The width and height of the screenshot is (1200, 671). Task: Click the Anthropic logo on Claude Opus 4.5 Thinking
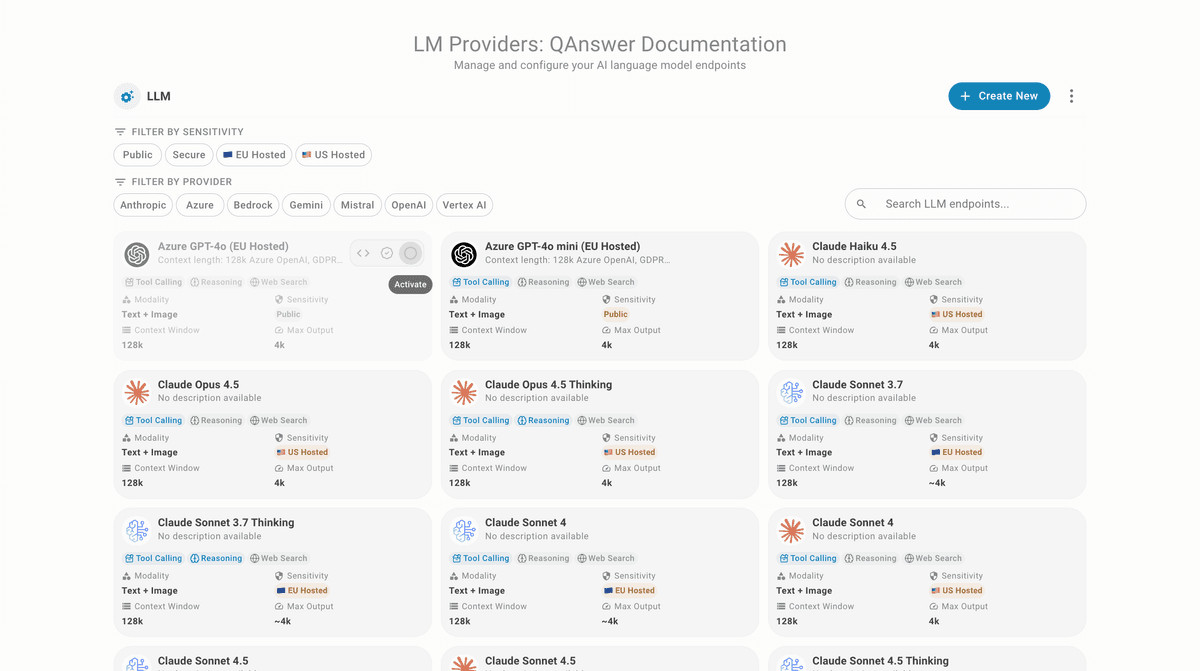[x=464, y=392]
